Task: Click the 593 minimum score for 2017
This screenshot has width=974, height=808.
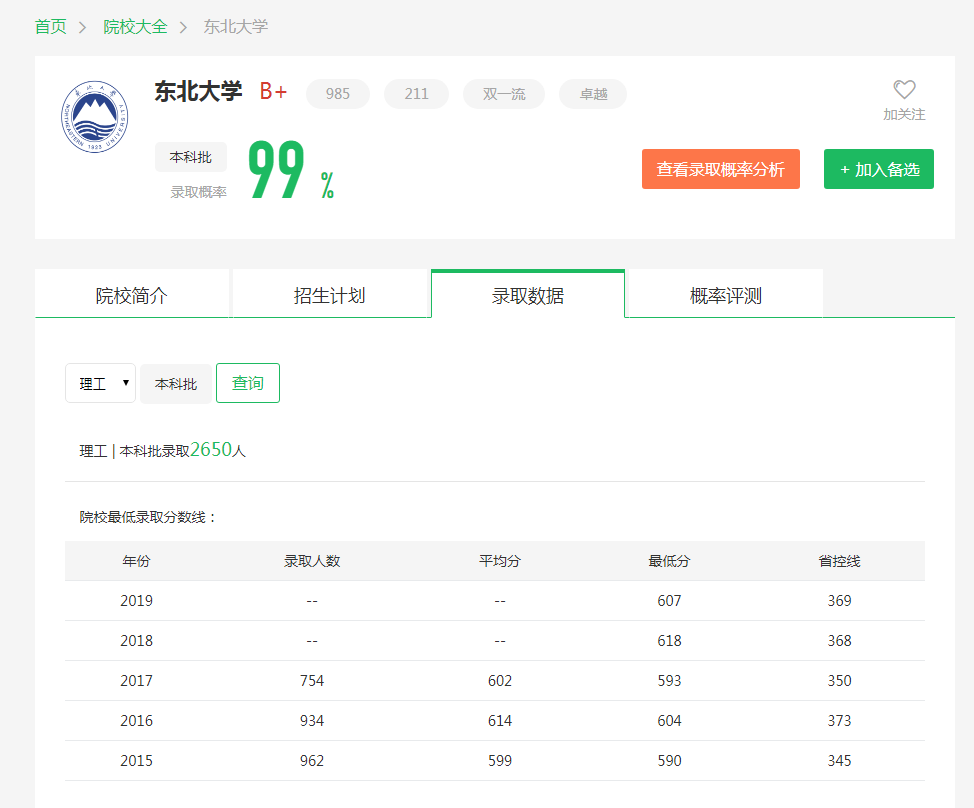Action: (x=669, y=681)
